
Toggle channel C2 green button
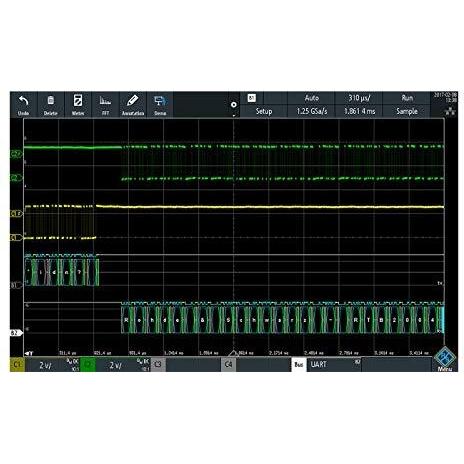click(x=88, y=365)
